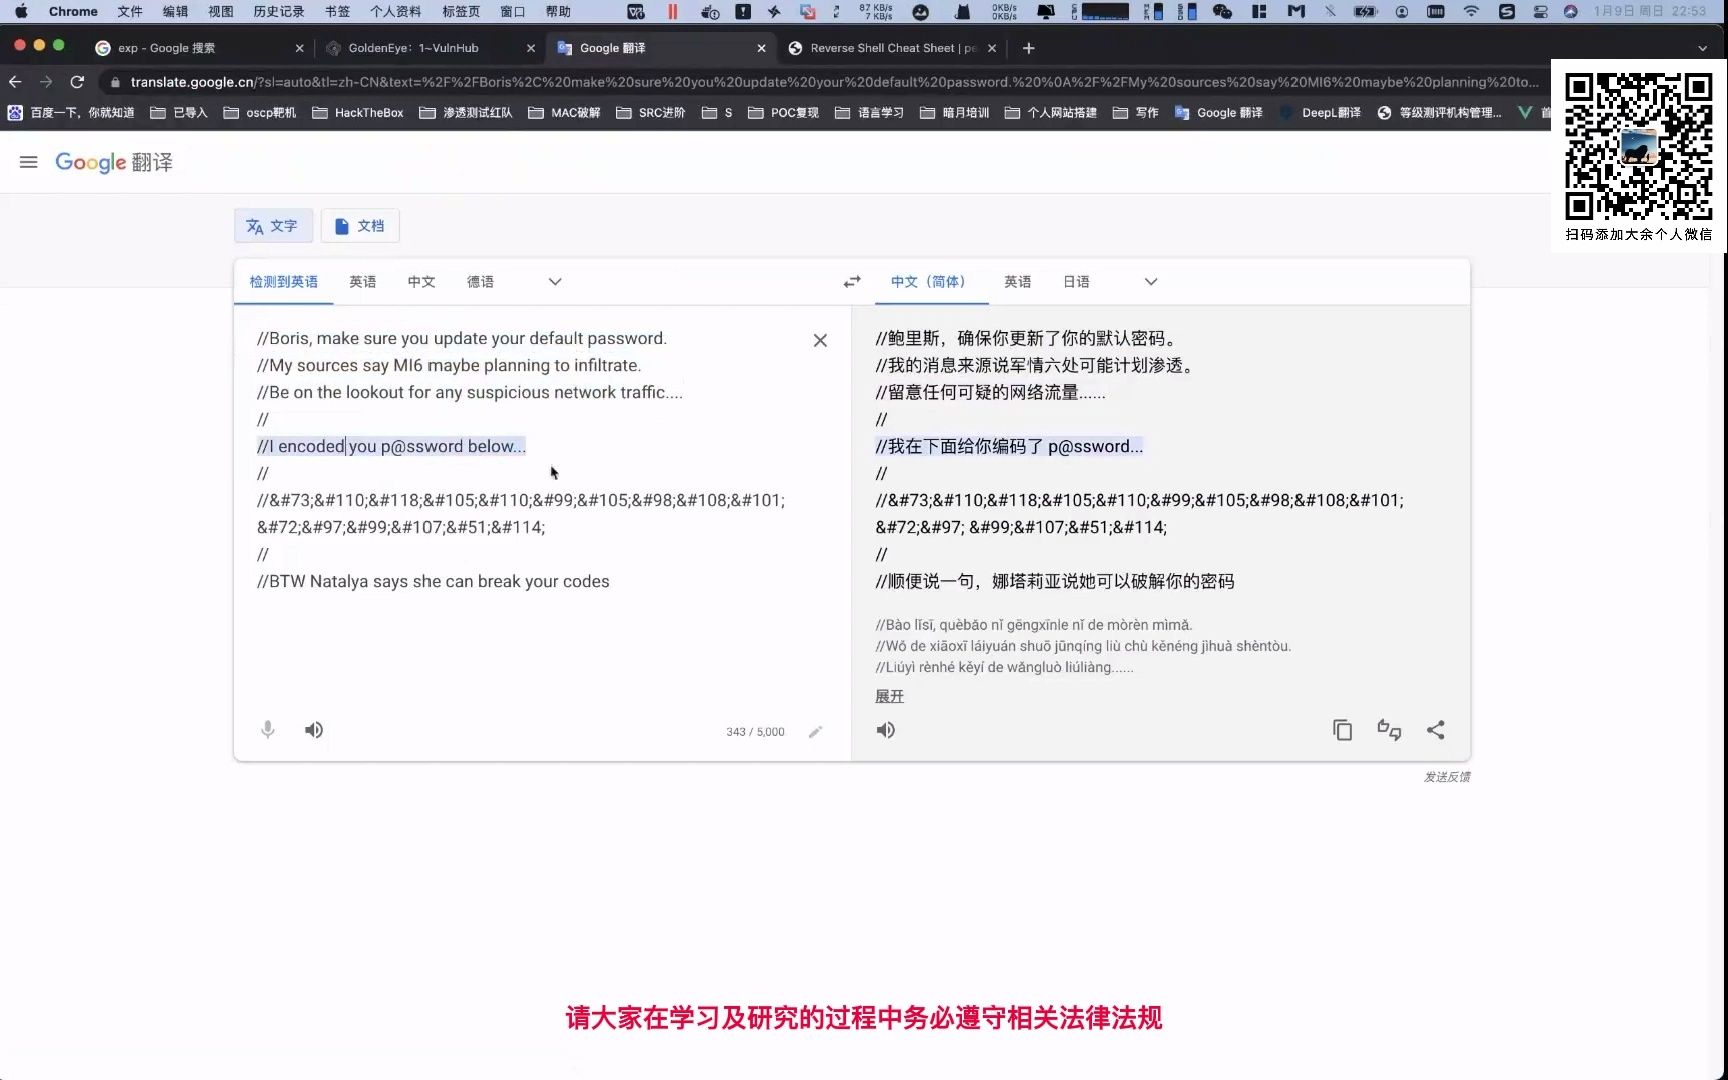Reload the page in Chrome
The image size is (1728, 1080).
tap(77, 82)
